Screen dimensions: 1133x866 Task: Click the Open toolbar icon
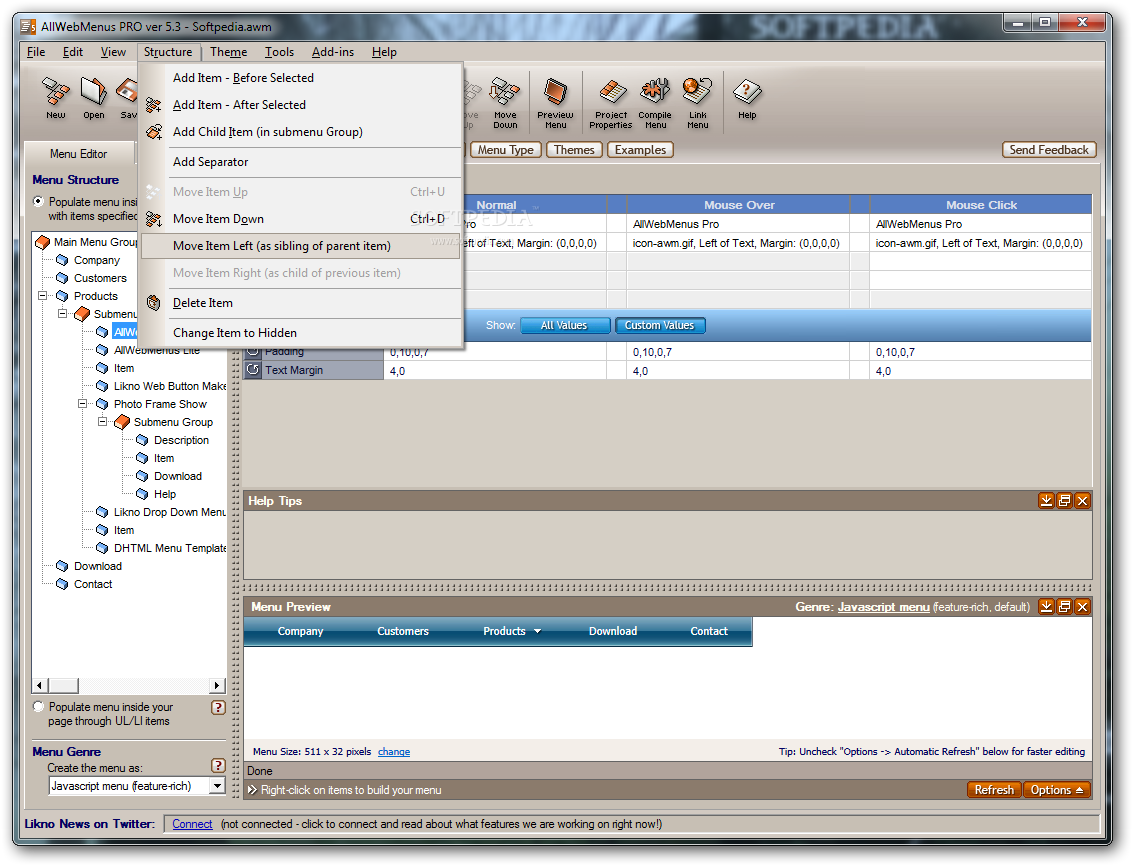click(93, 98)
